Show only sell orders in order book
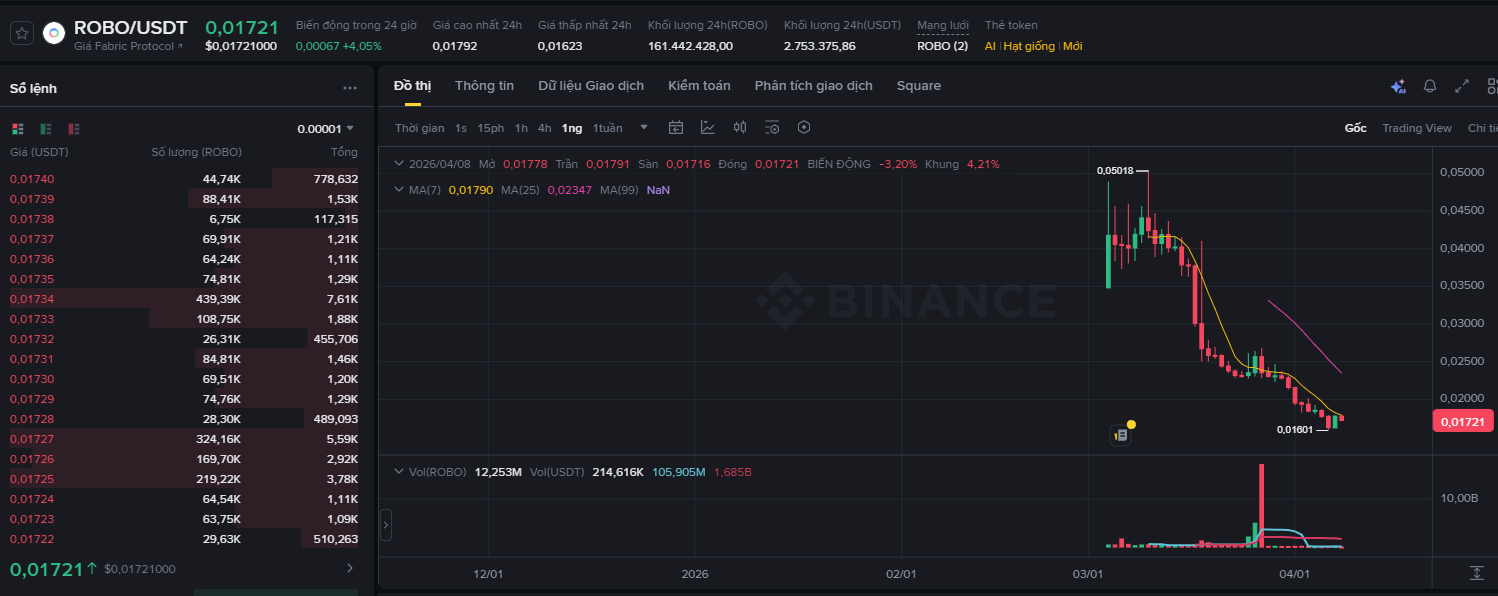Viewport: 1498px width, 596px height. click(x=73, y=129)
